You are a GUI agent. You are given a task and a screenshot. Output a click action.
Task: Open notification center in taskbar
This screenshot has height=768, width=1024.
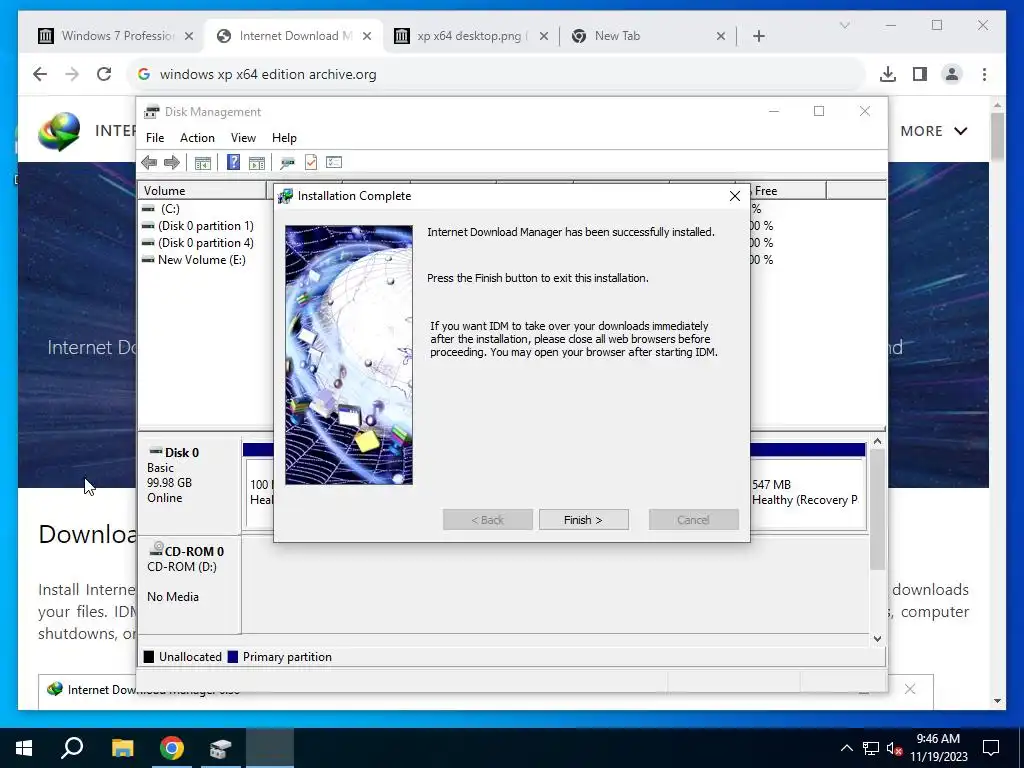tap(991, 748)
